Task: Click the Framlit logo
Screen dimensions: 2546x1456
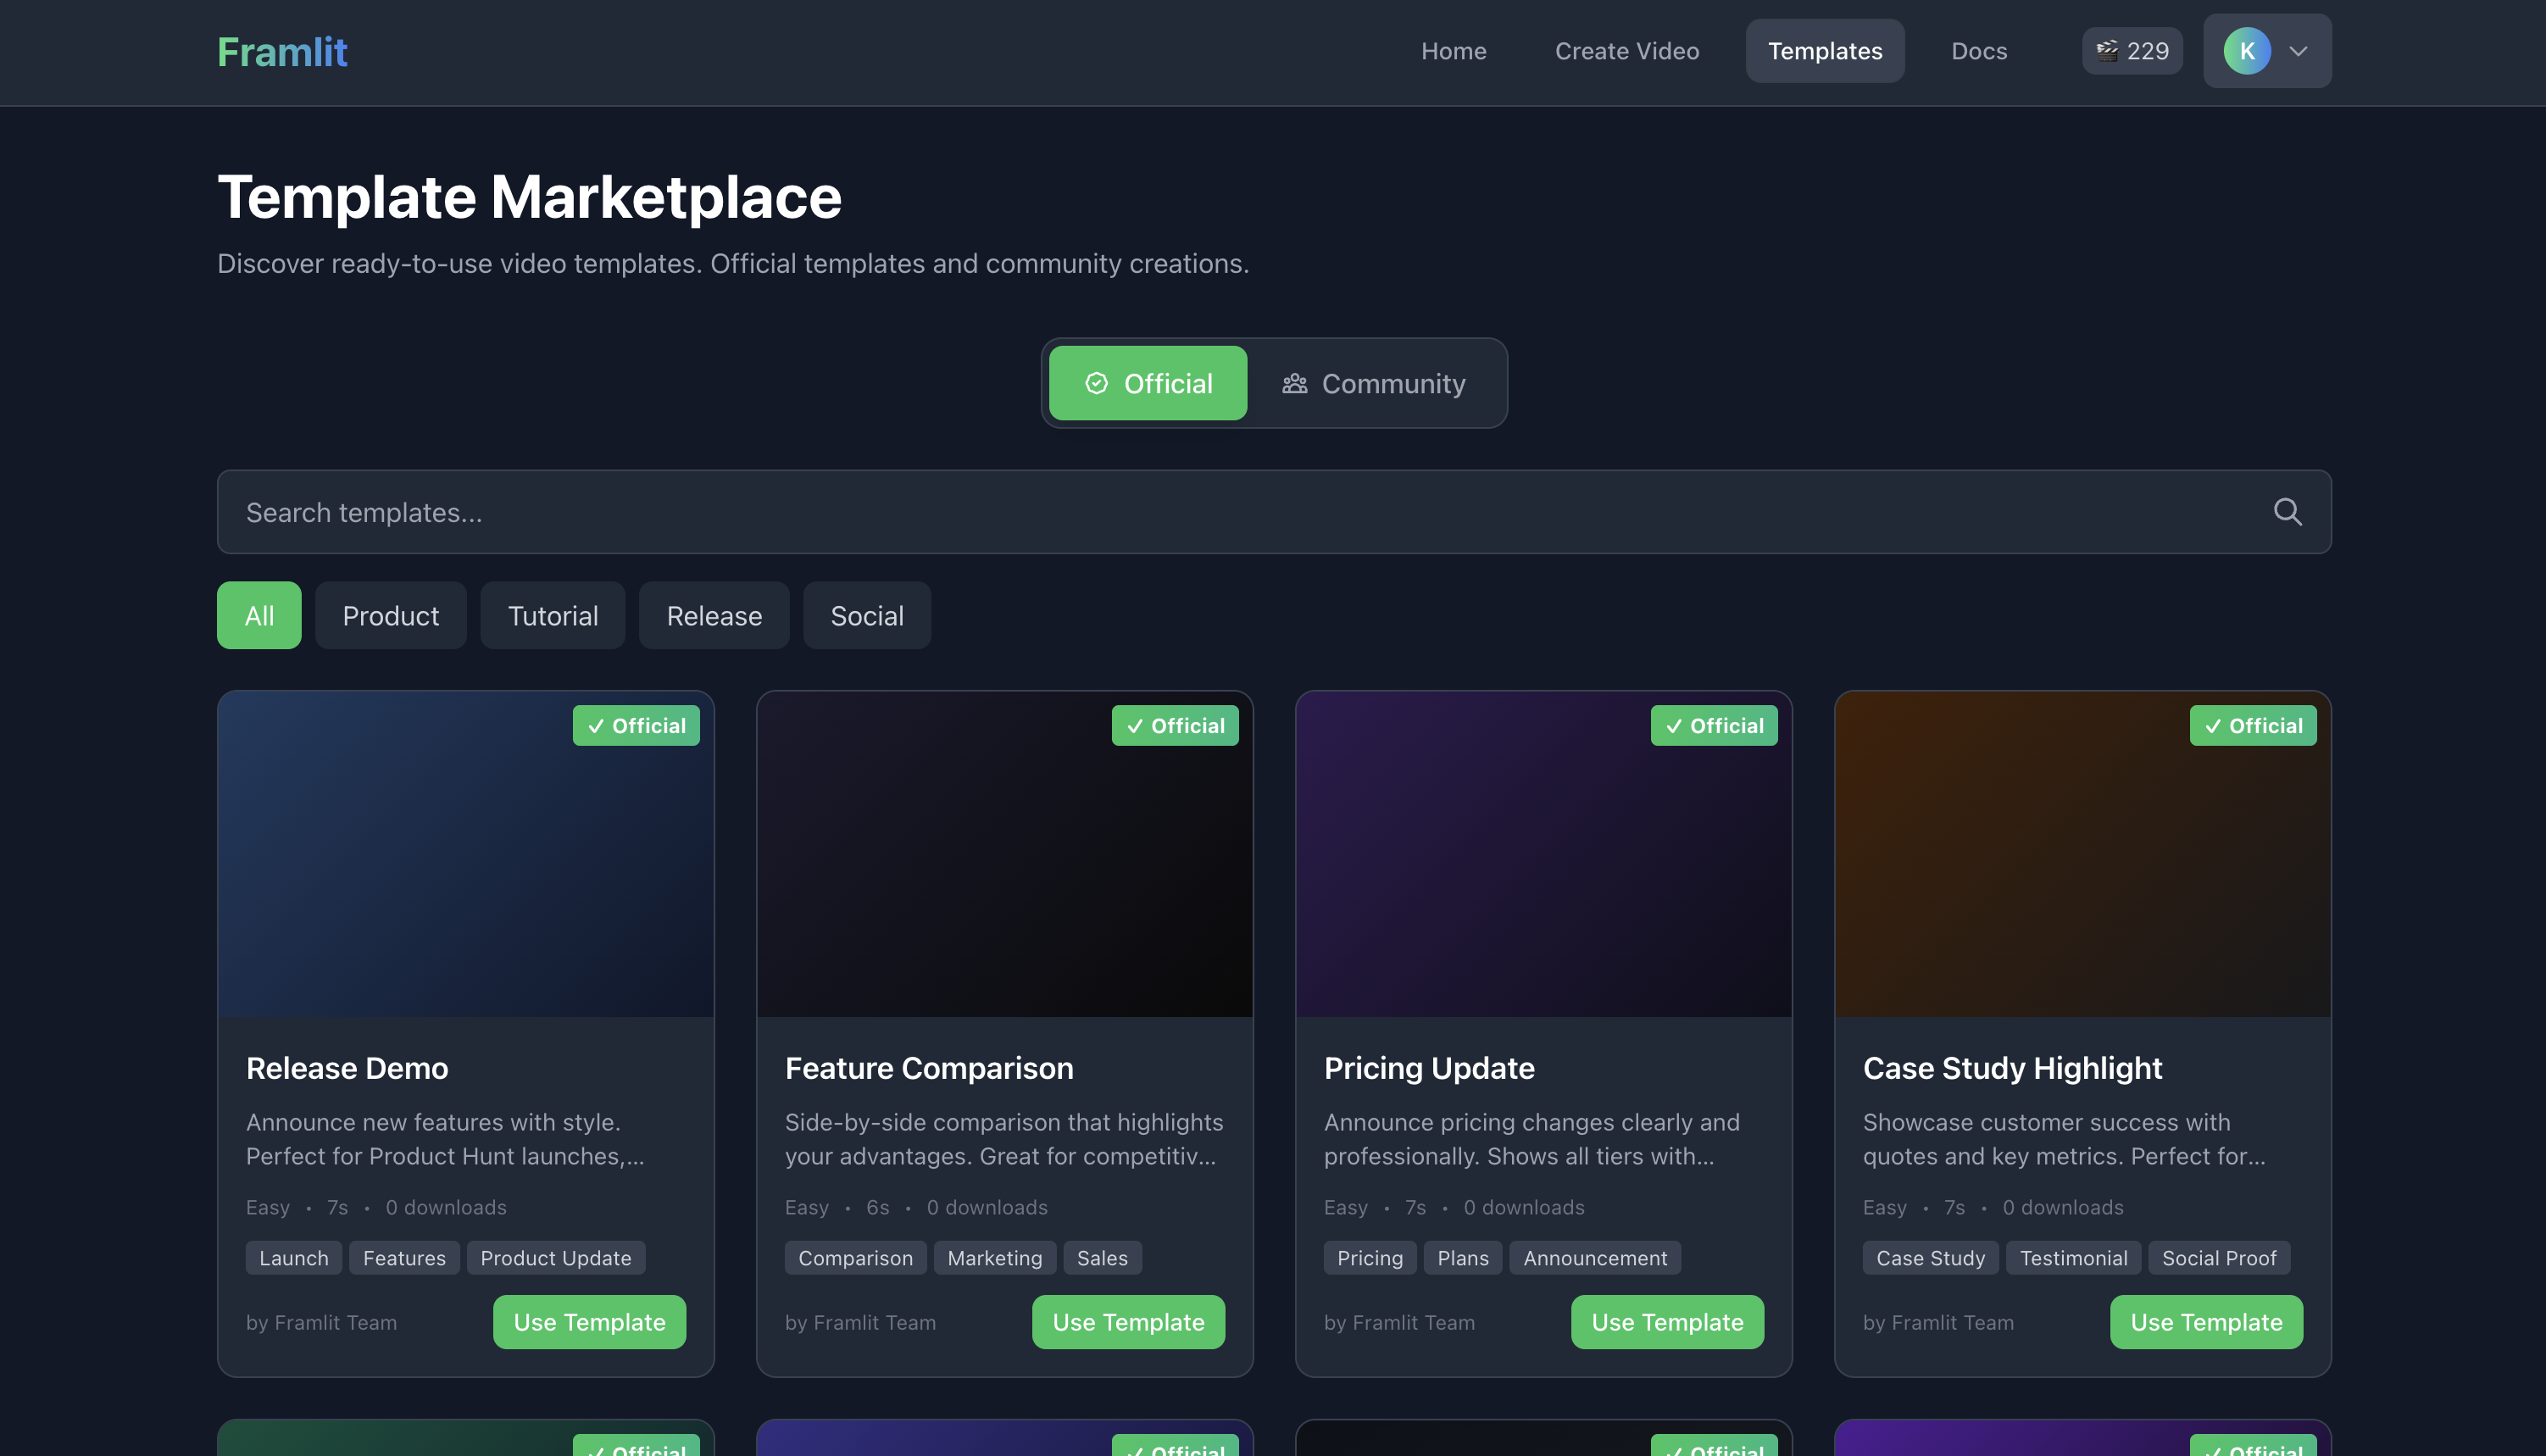Action: click(x=282, y=52)
